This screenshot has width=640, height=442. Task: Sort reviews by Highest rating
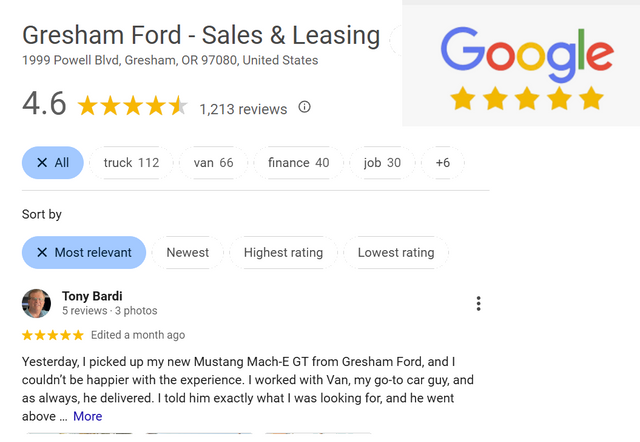click(283, 253)
